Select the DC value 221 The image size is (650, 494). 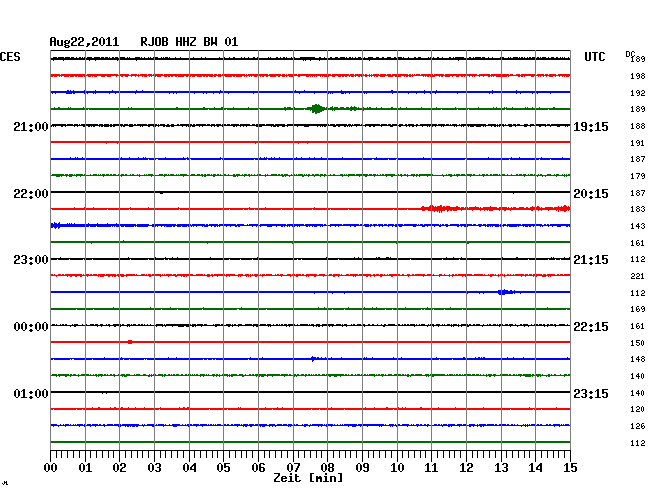point(638,276)
